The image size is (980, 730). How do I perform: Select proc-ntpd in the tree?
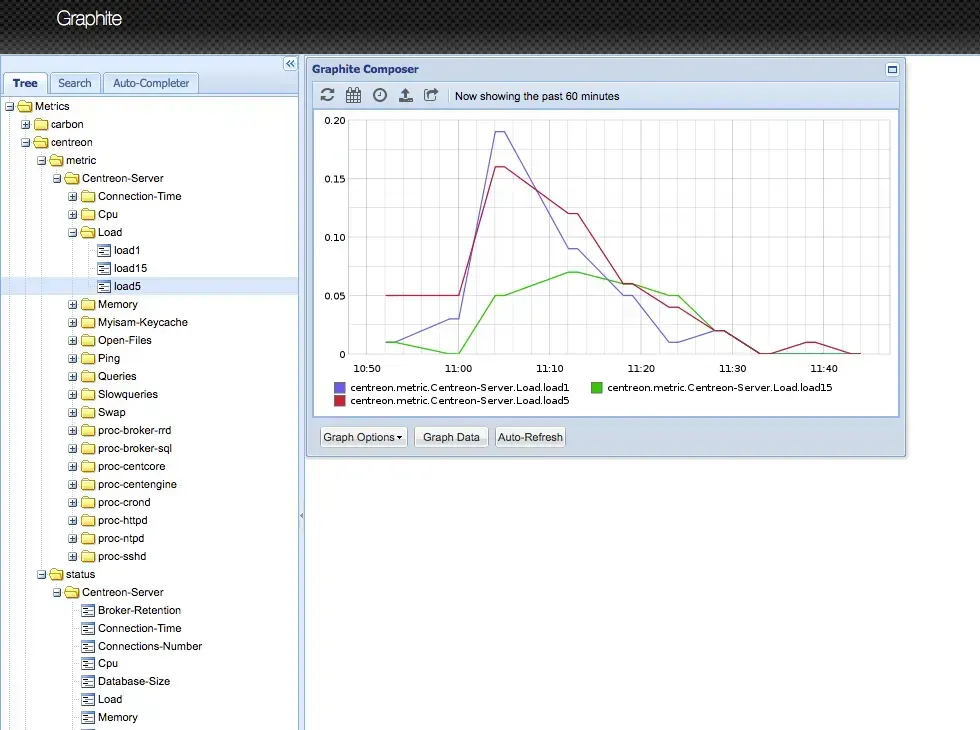121,539
